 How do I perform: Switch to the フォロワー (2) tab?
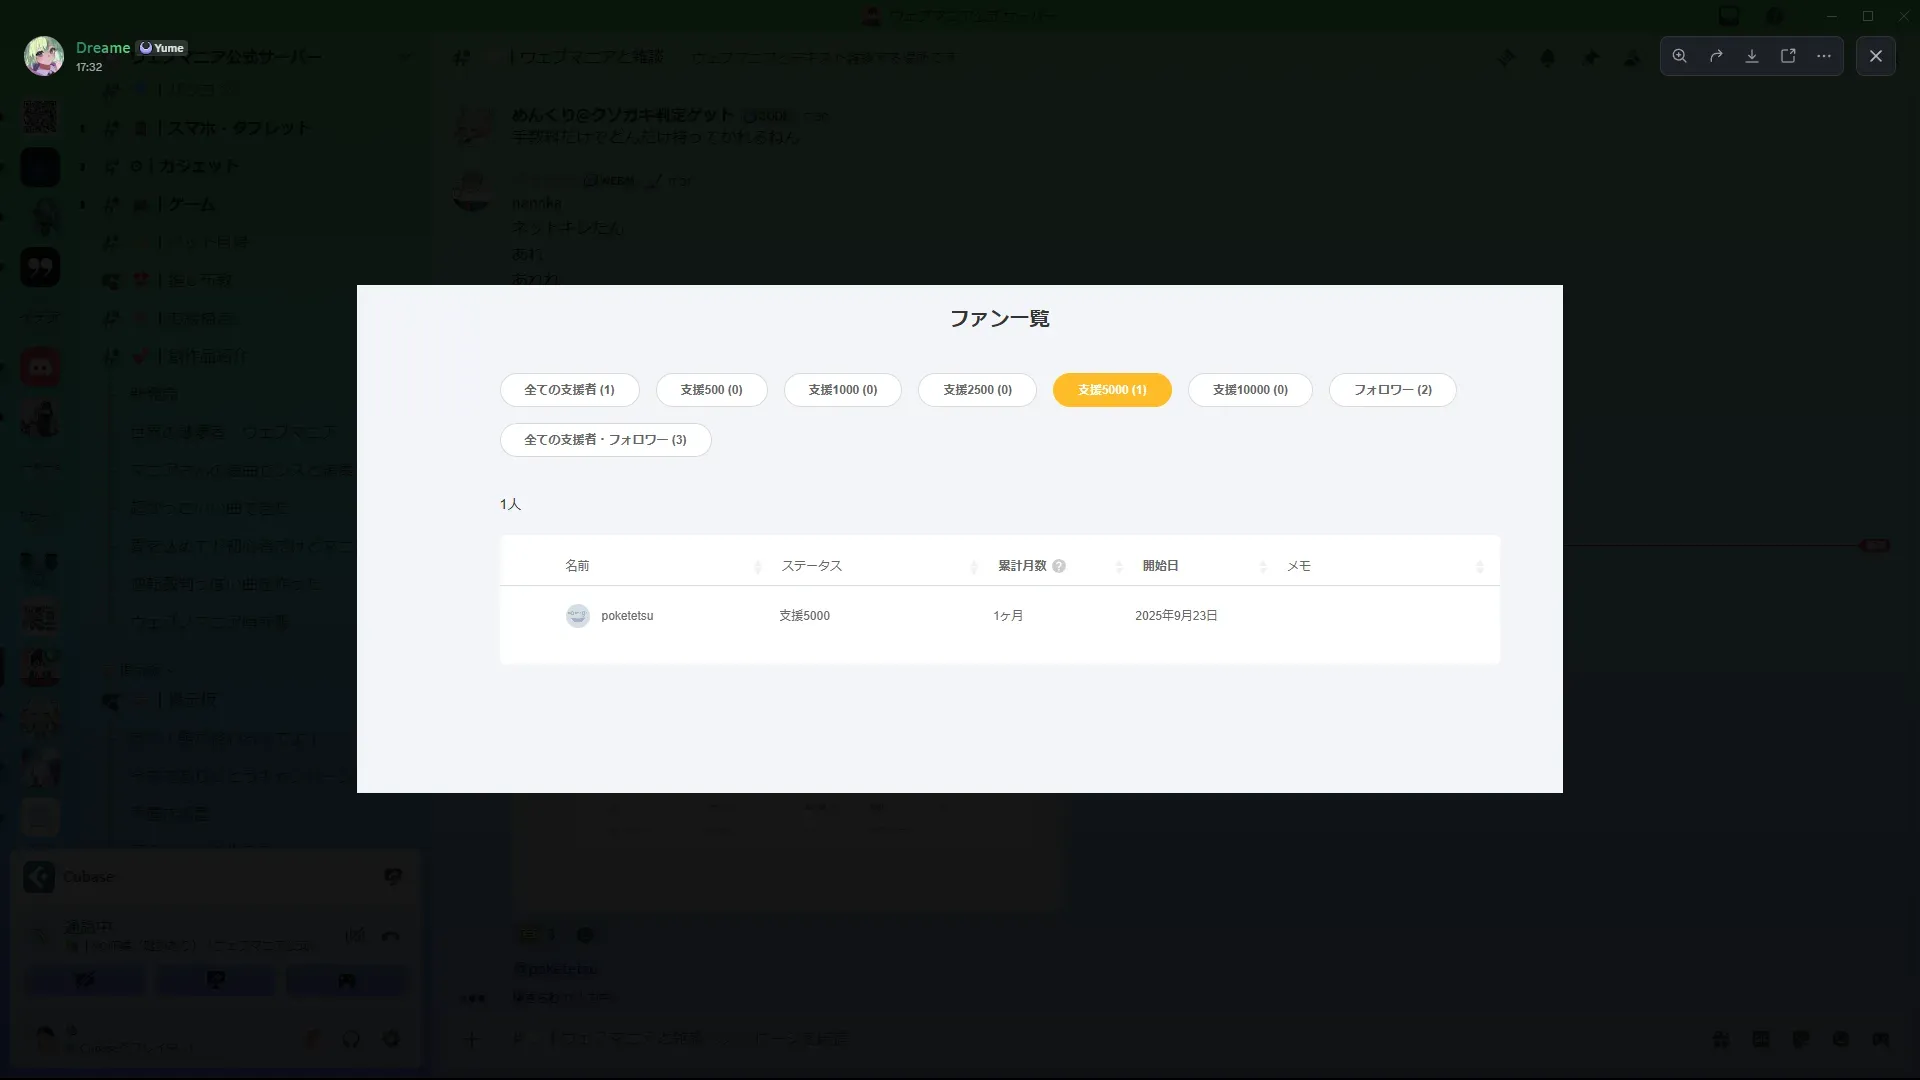pyautogui.click(x=1392, y=390)
